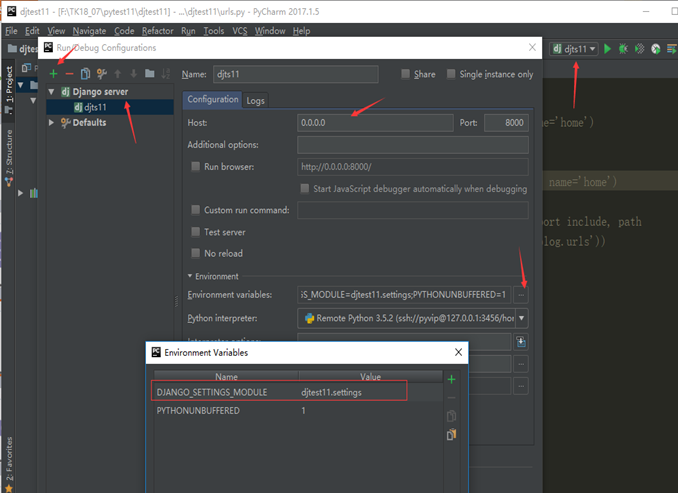Viewport: 680px width, 495px height.
Task: Select DJANGO_SETTINGS_MODULE name cell
Action: coord(226,393)
